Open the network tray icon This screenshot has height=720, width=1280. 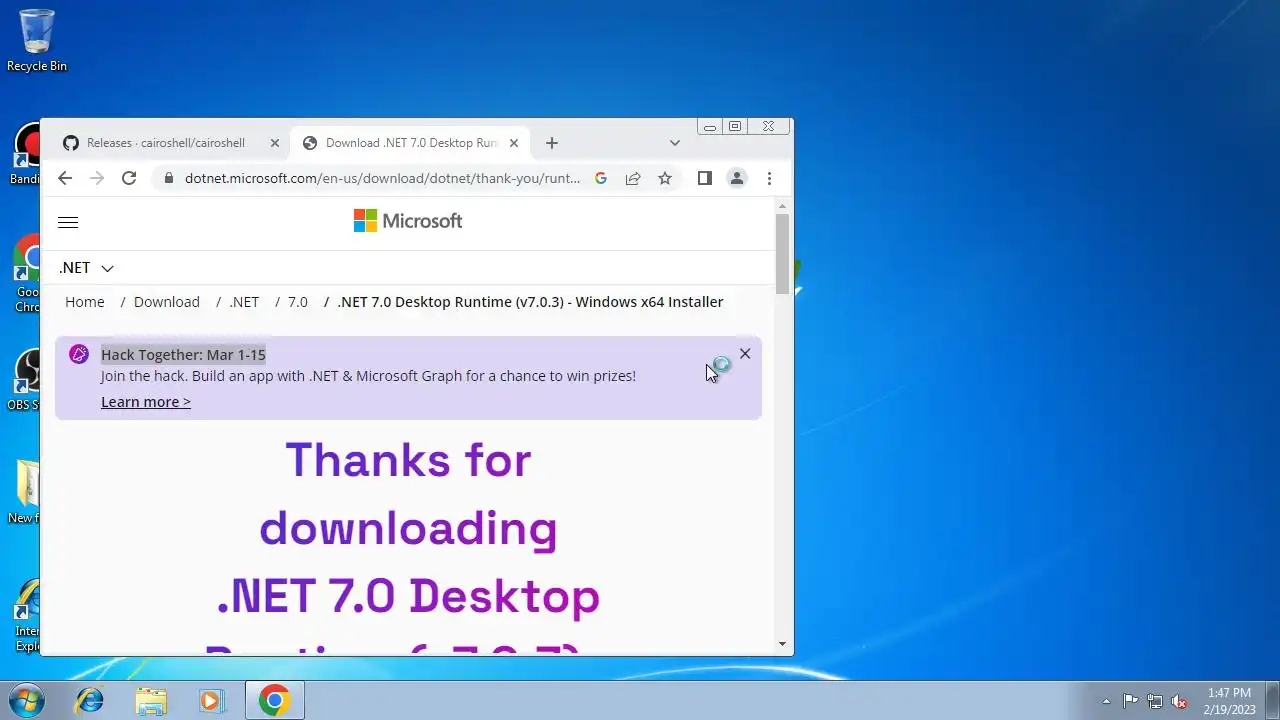(1155, 701)
